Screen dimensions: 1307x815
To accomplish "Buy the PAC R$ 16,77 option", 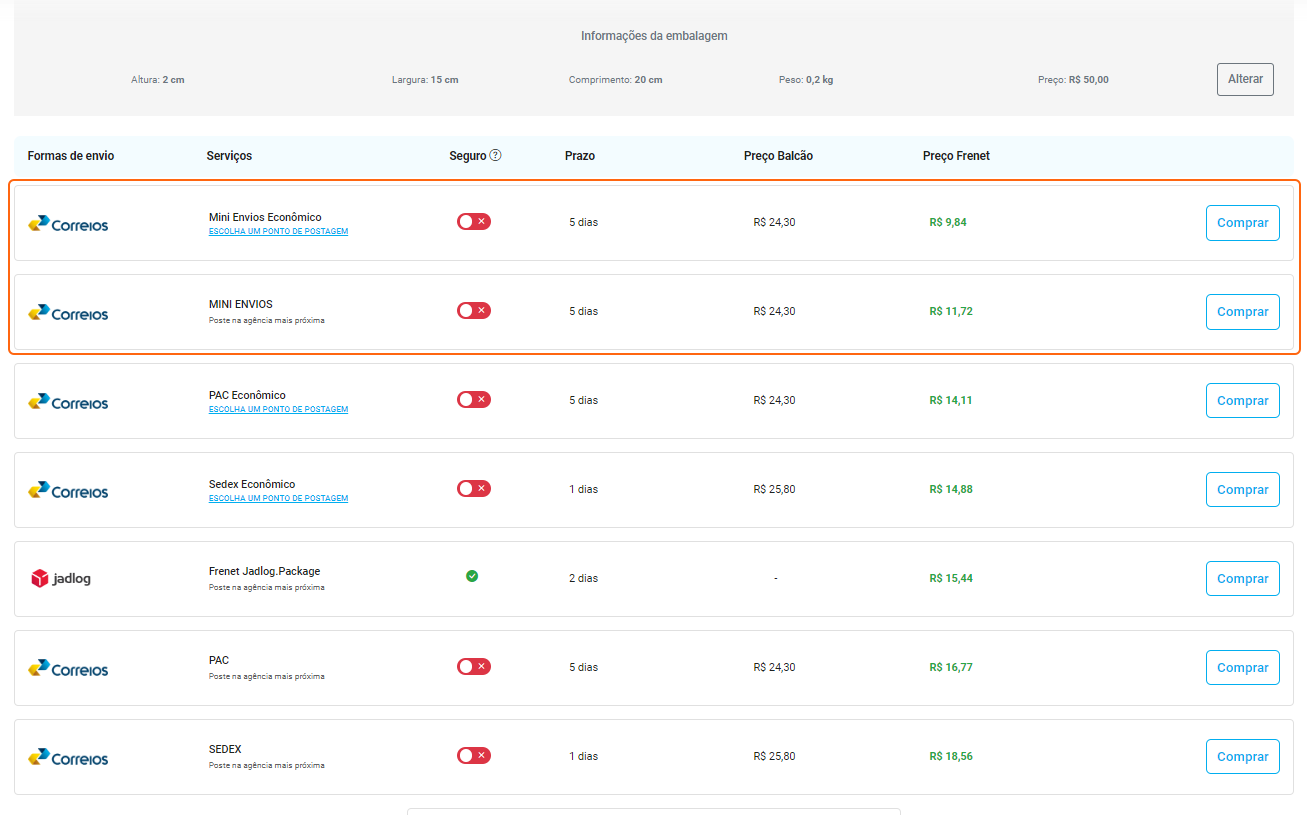I will (x=1243, y=668).
